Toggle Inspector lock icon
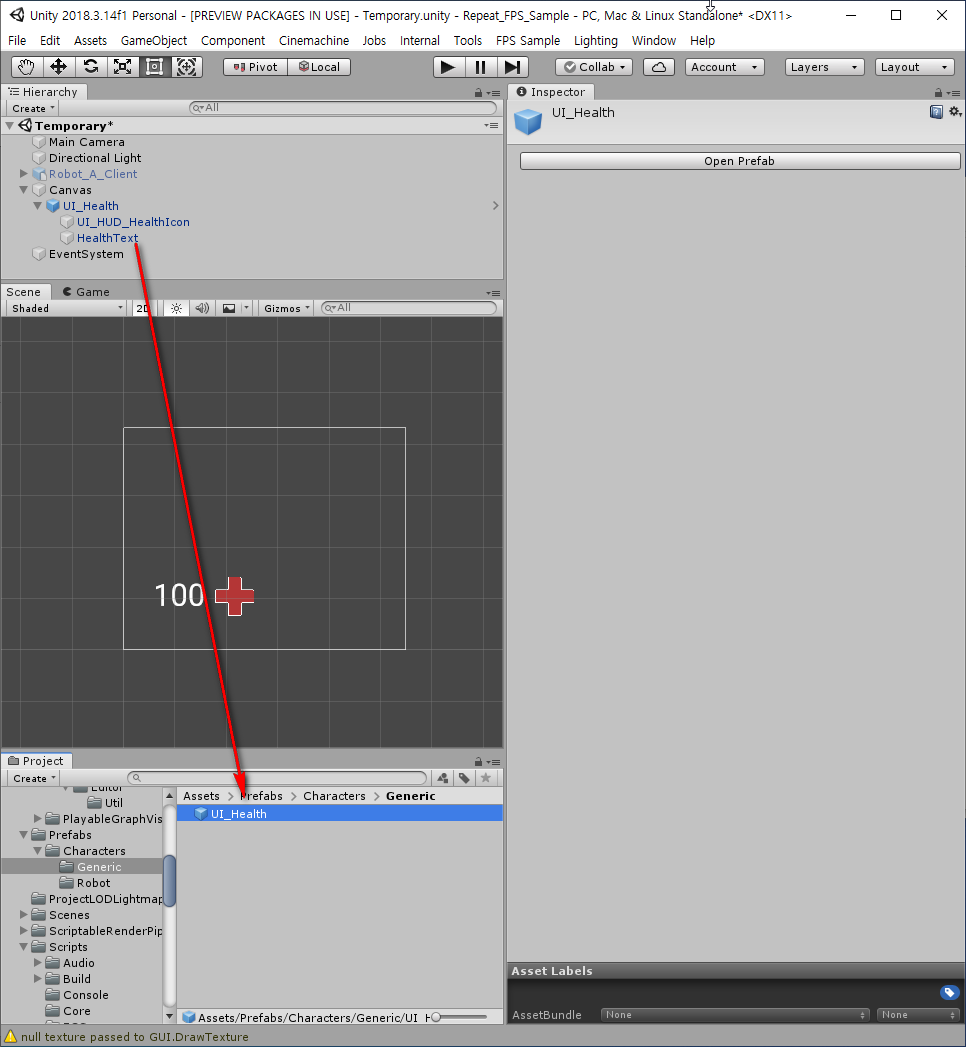The image size is (966, 1047). pos(938,93)
